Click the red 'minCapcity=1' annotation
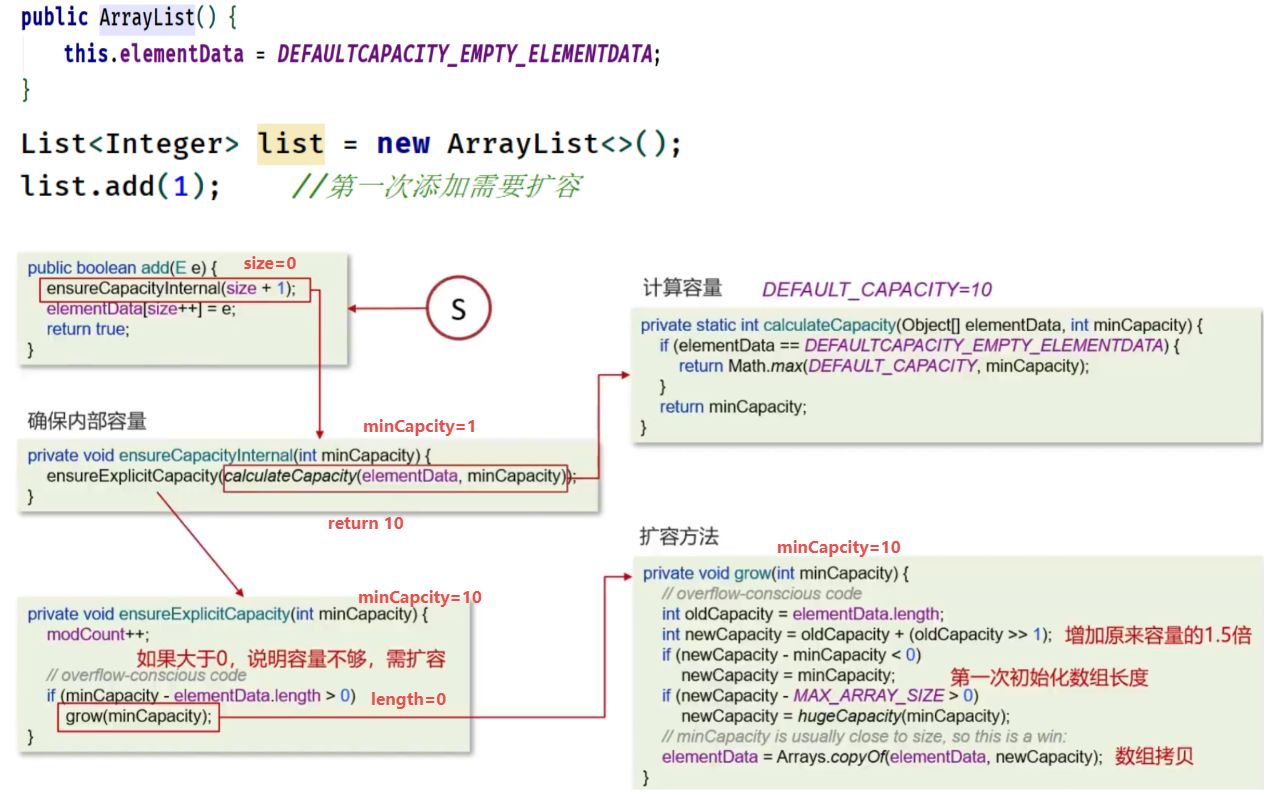The height and width of the screenshot is (795, 1275). pyautogui.click(x=419, y=426)
